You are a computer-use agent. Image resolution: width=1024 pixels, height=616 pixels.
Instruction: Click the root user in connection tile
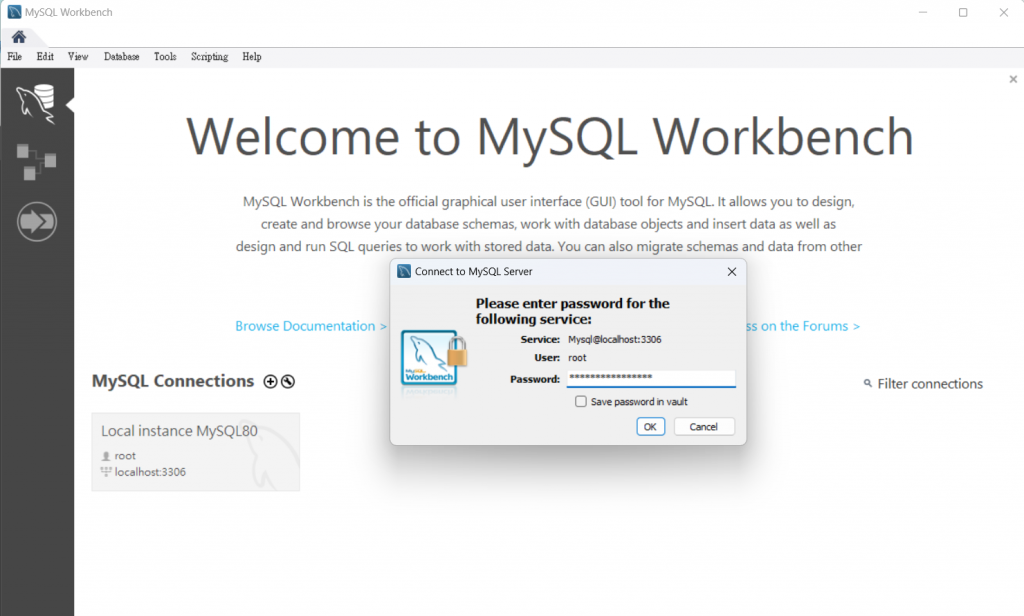coord(125,455)
